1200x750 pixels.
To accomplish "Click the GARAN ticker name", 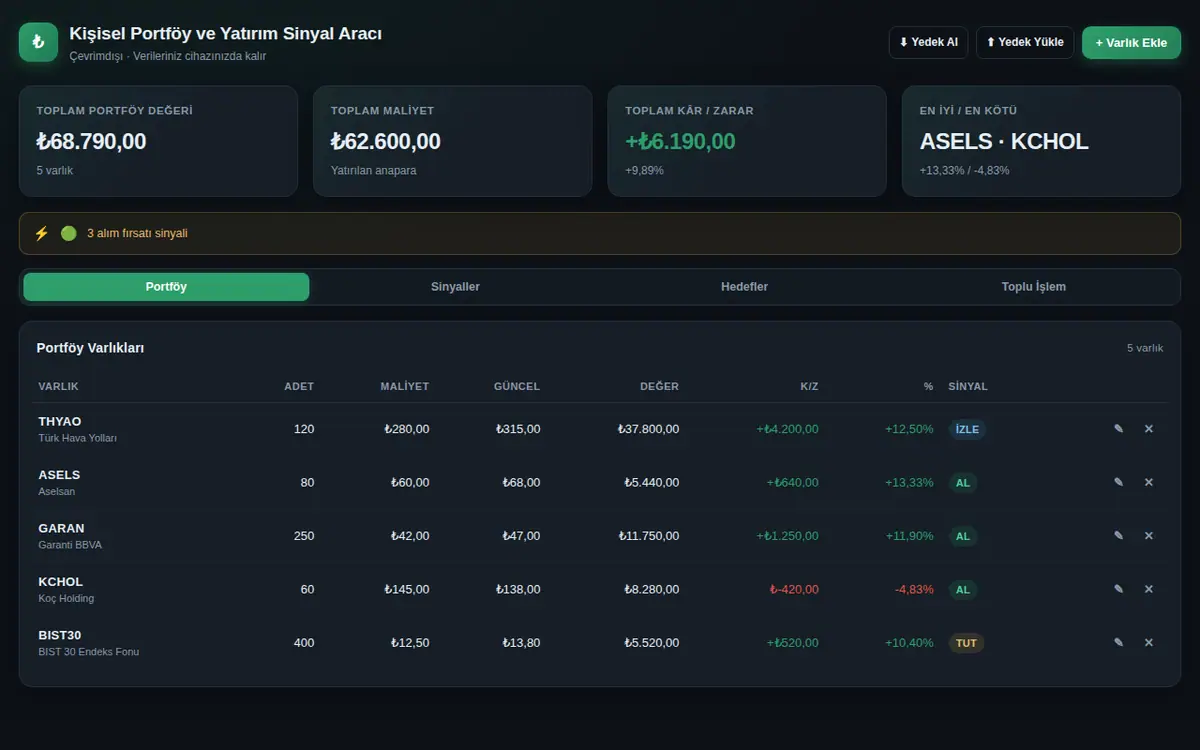I will coord(61,528).
